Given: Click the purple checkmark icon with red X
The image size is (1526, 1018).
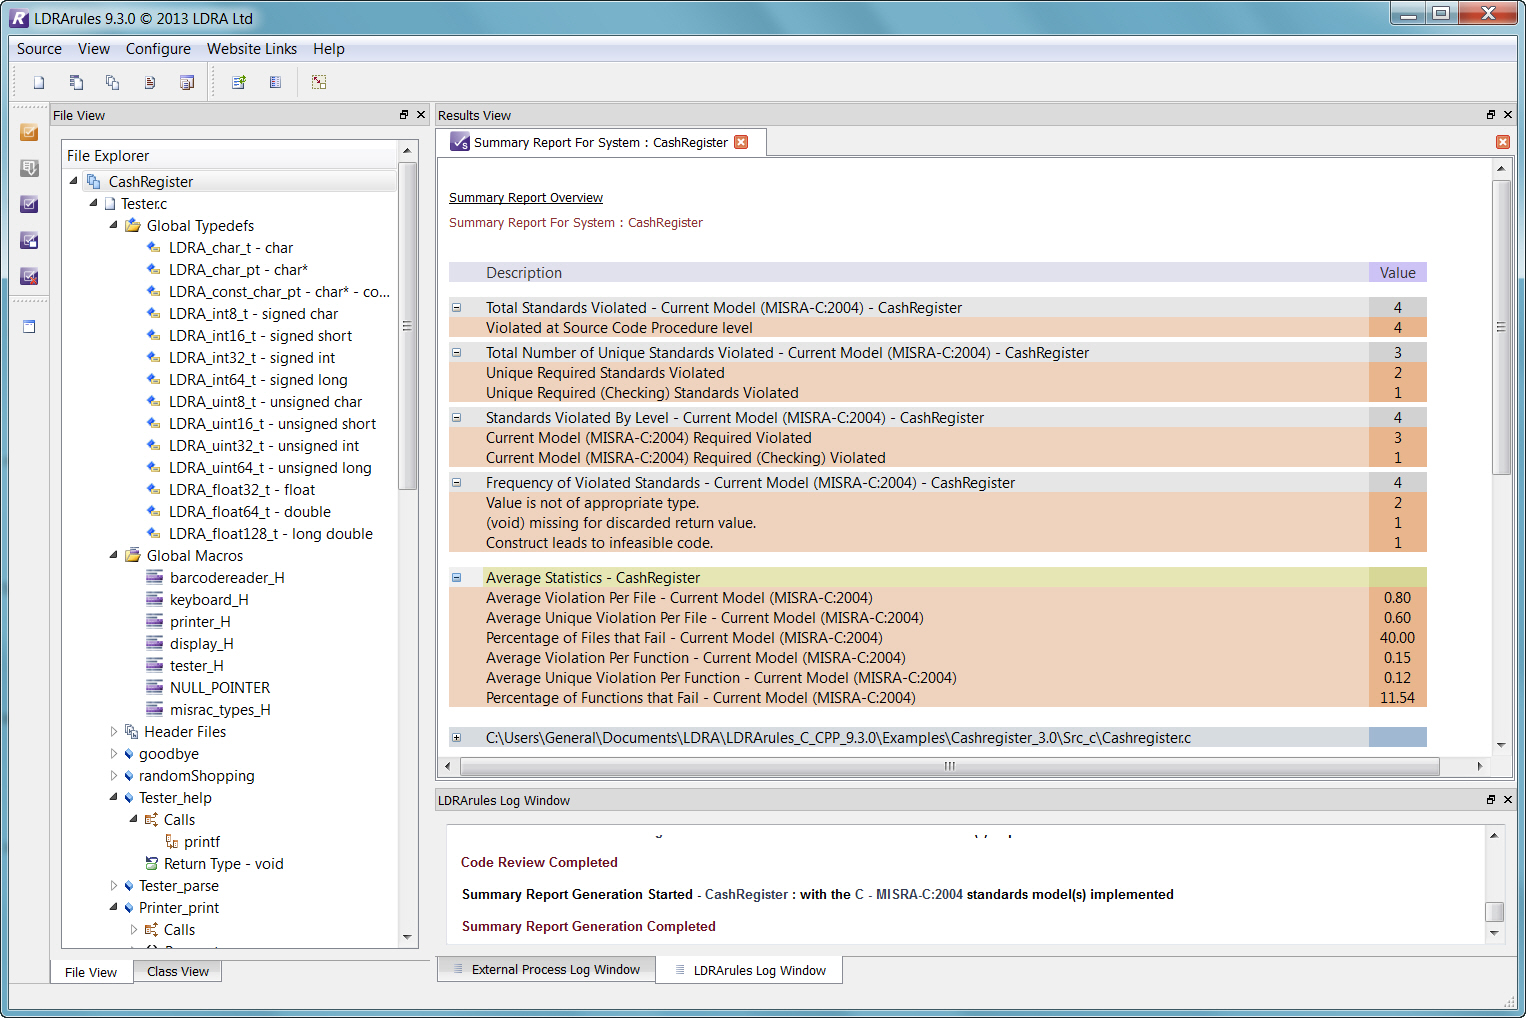Looking at the screenshot, I should pos(29,277).
